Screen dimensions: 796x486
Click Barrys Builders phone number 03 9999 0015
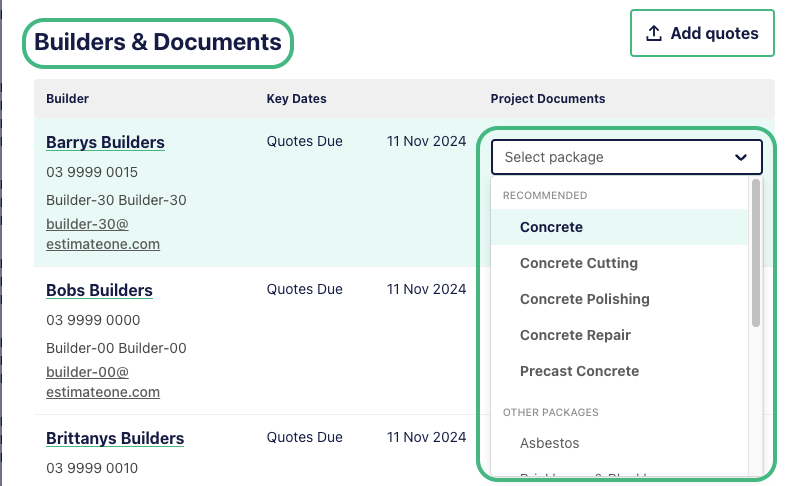92,172
